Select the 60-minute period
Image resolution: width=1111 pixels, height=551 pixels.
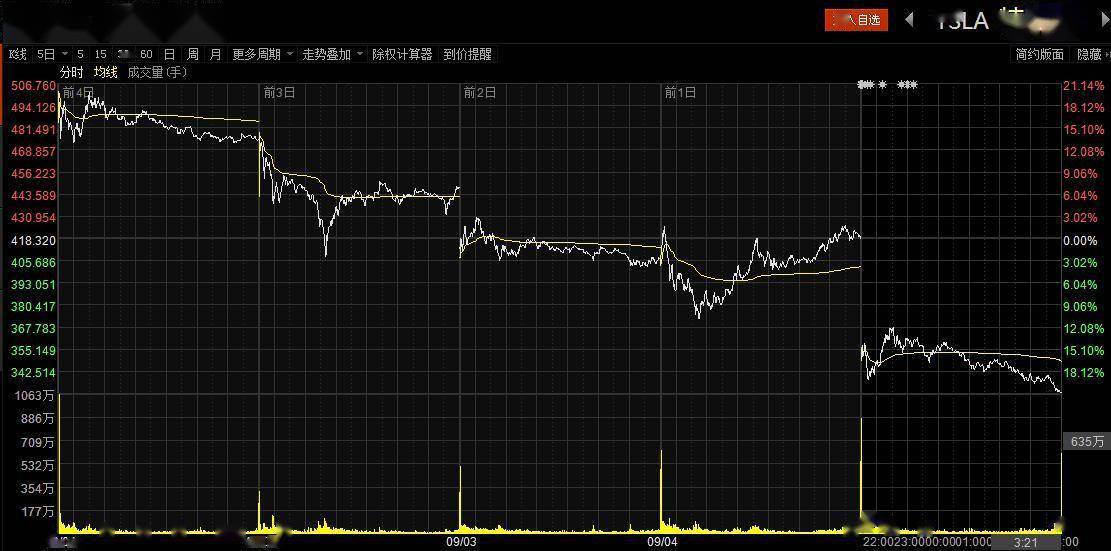[x=146, y=54]
